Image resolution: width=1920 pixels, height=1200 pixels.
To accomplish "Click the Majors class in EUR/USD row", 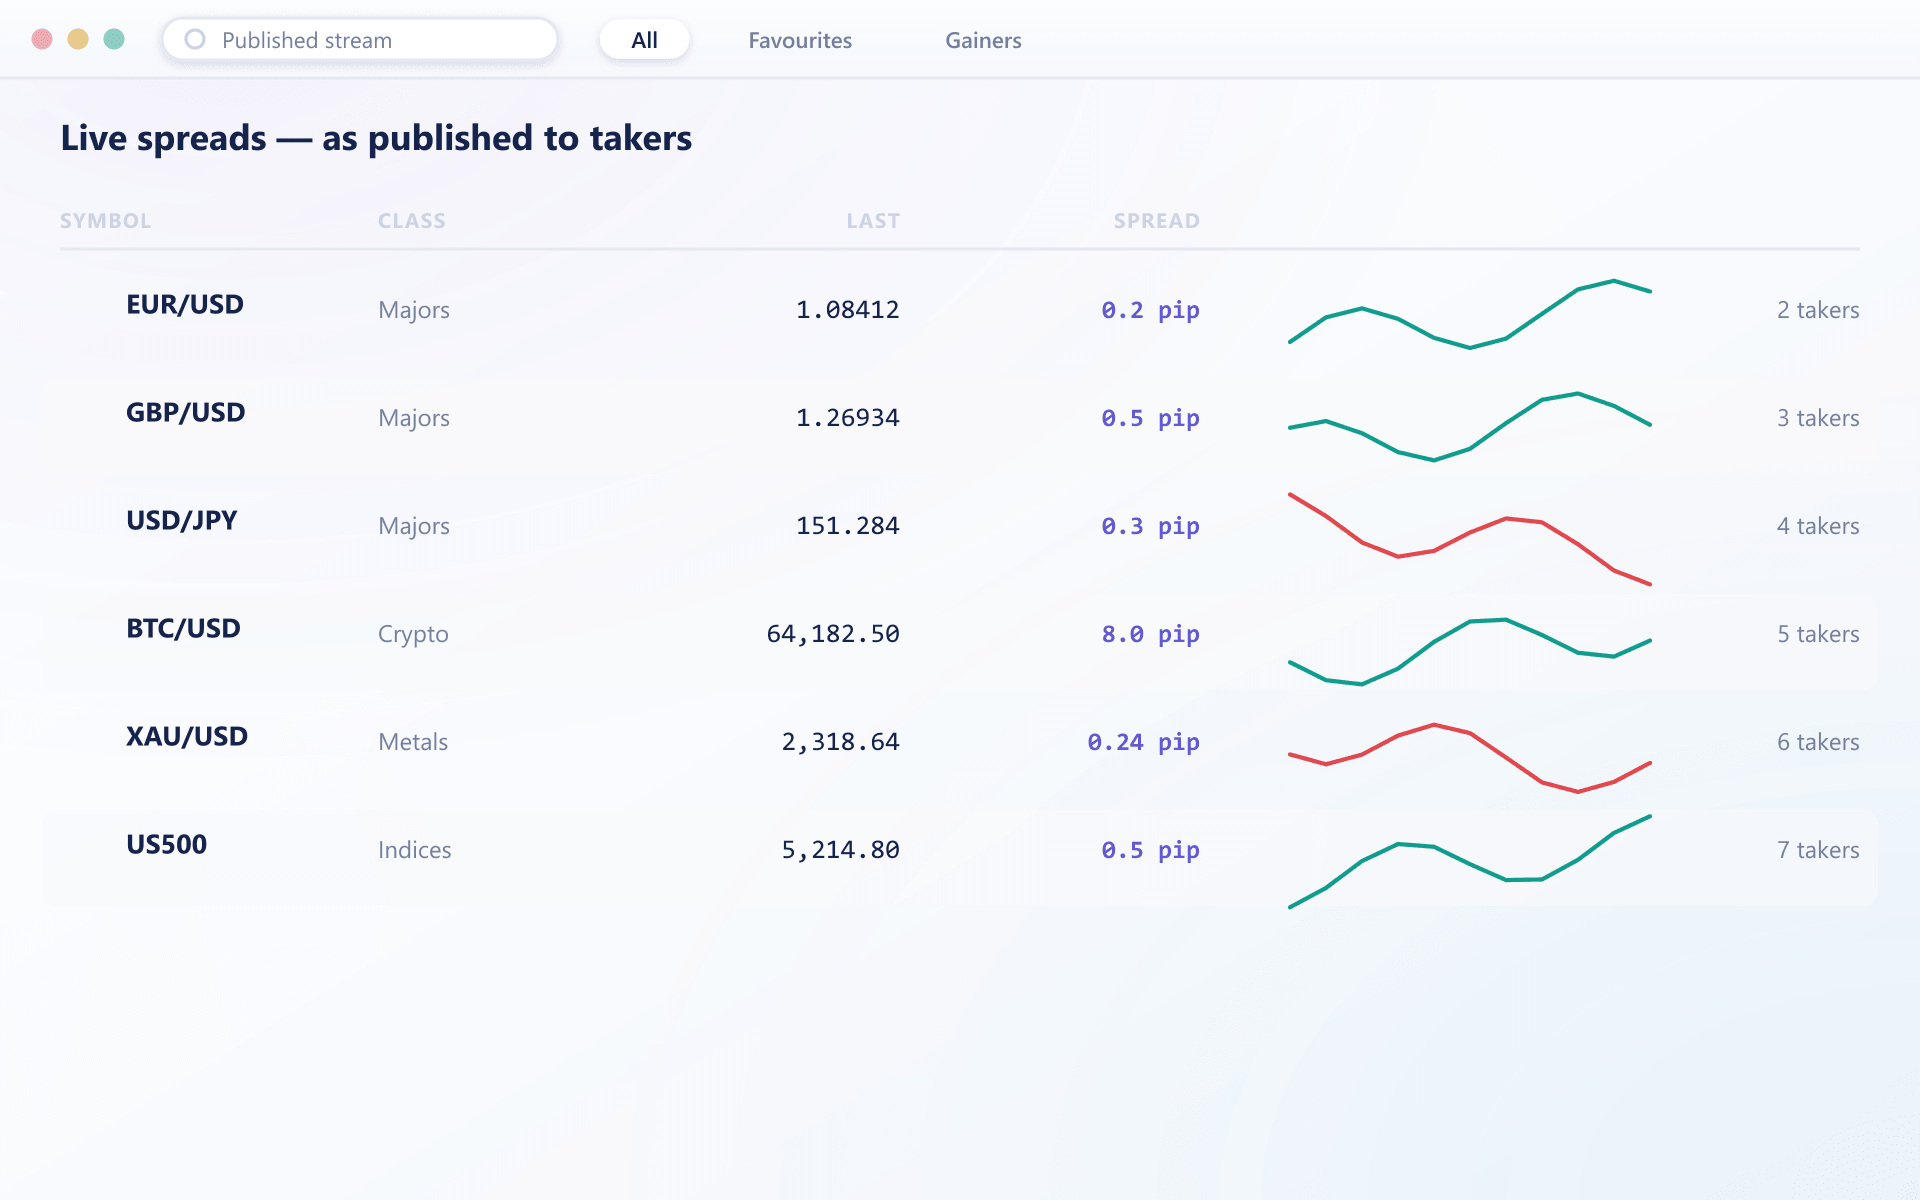I will tap(414, 310).
